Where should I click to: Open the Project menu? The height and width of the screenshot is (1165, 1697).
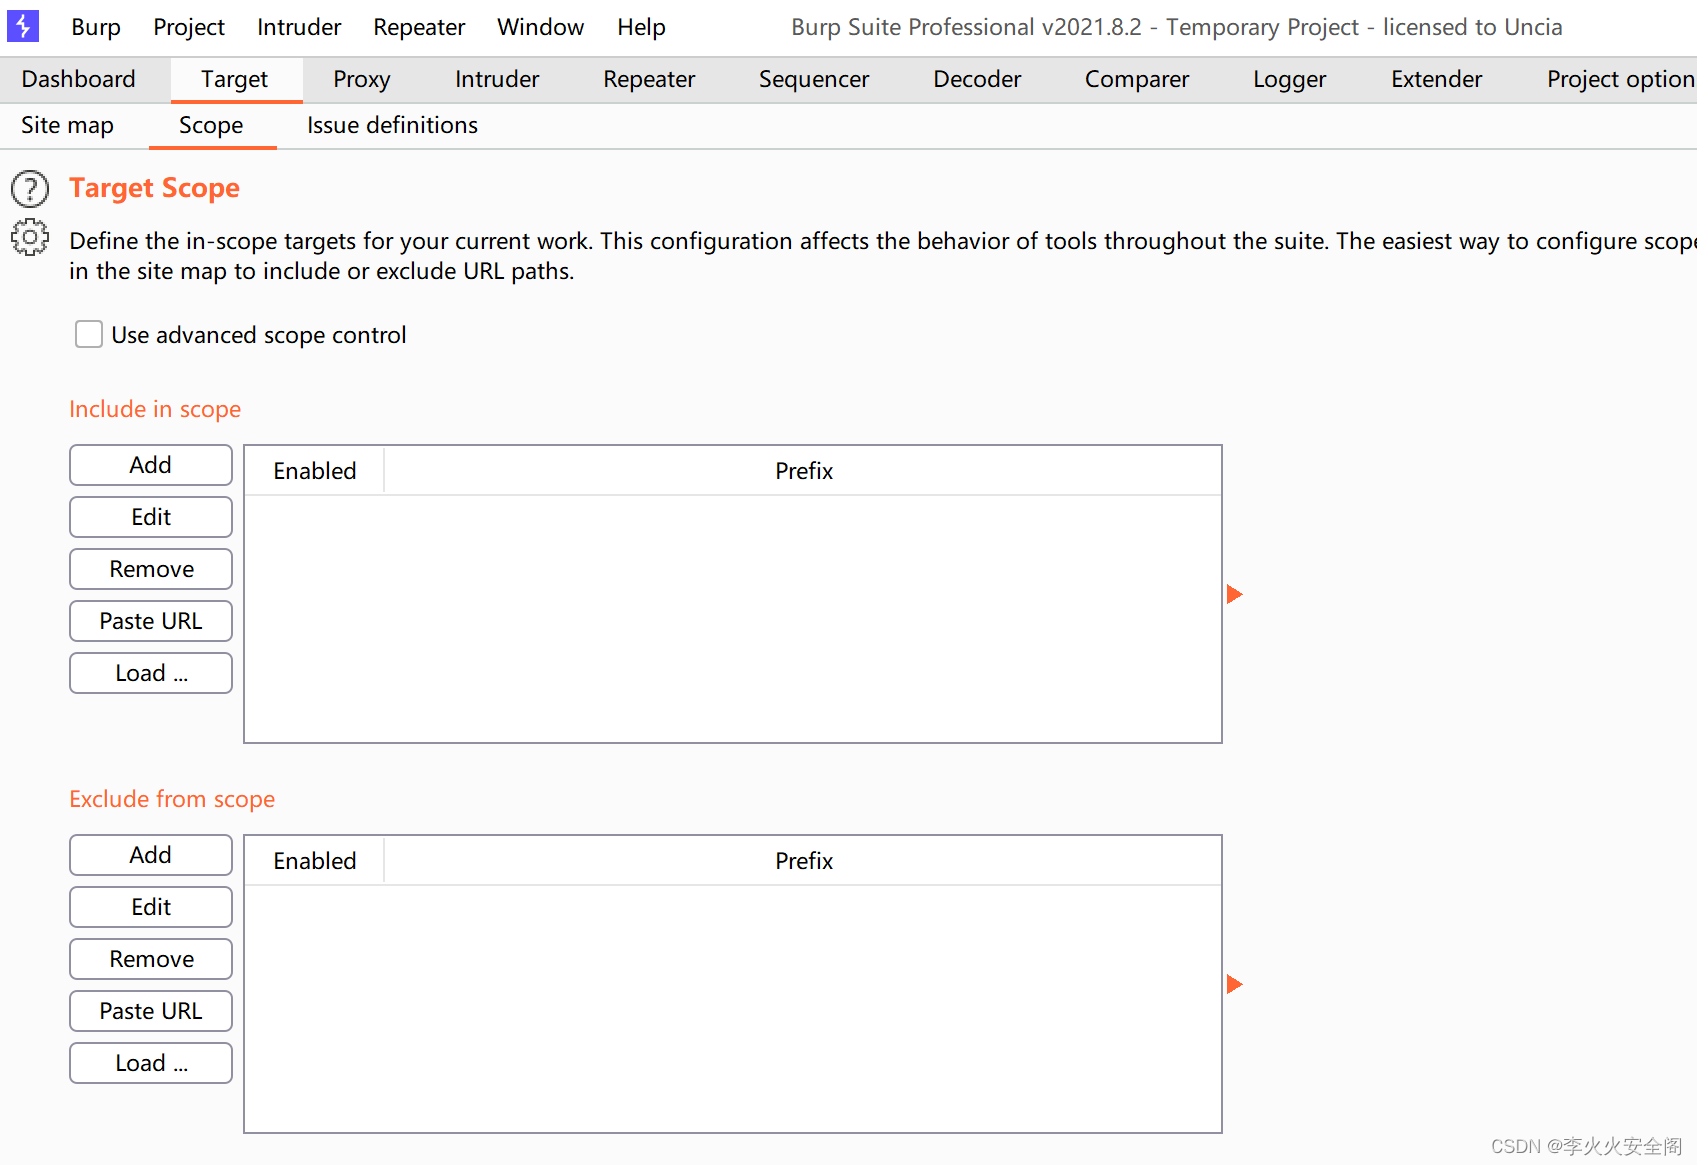pyautogui.click(x=189, y=27)
